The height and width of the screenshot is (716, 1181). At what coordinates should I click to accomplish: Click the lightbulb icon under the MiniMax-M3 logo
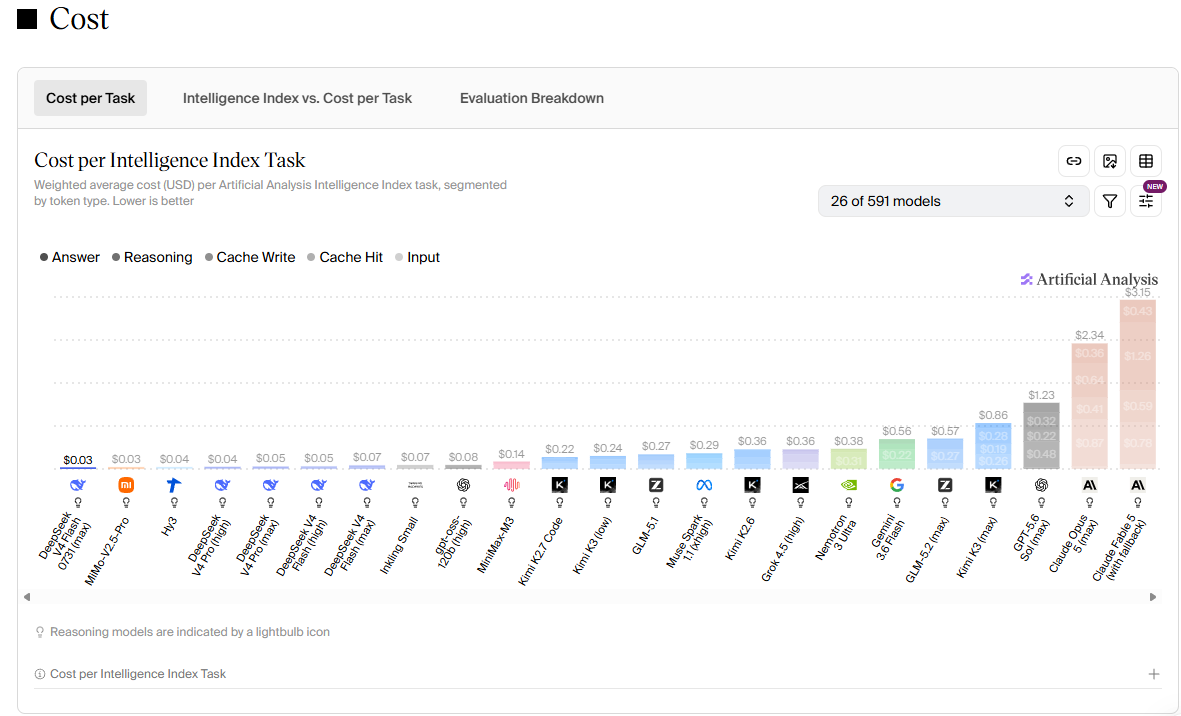click(511, 502)
